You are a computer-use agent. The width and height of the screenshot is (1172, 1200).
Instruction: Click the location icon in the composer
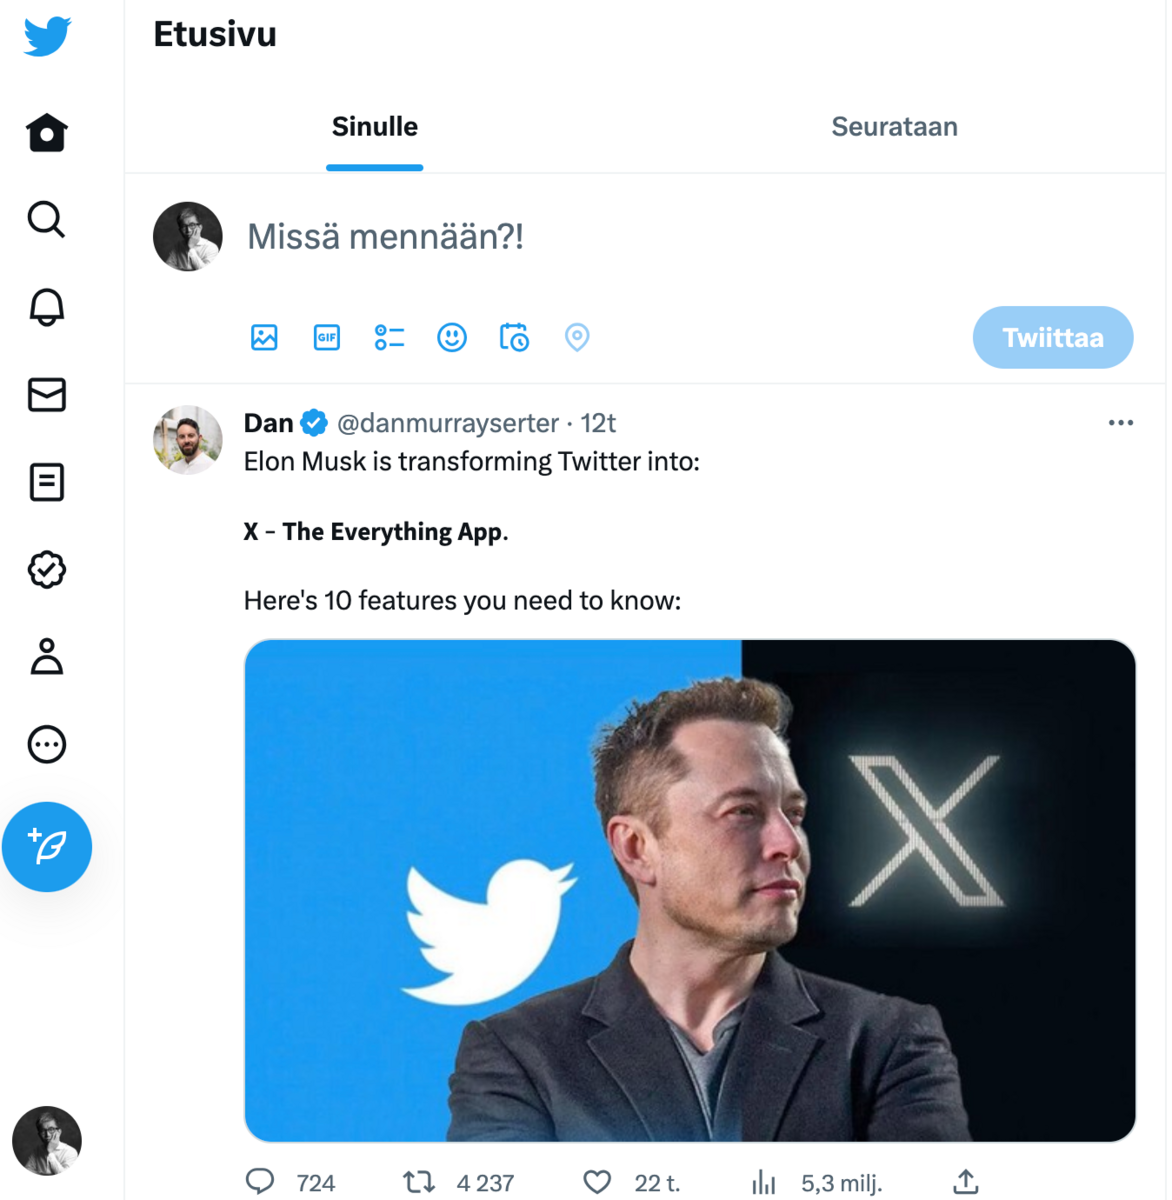[576, 337]
